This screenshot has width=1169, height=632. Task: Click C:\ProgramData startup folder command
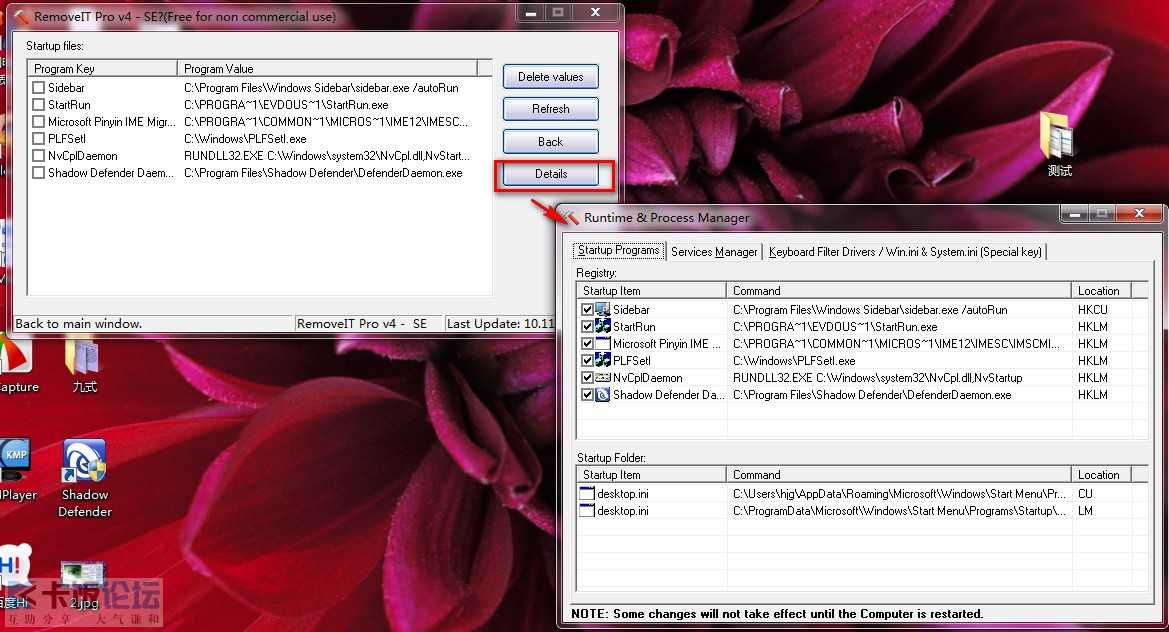899,511
